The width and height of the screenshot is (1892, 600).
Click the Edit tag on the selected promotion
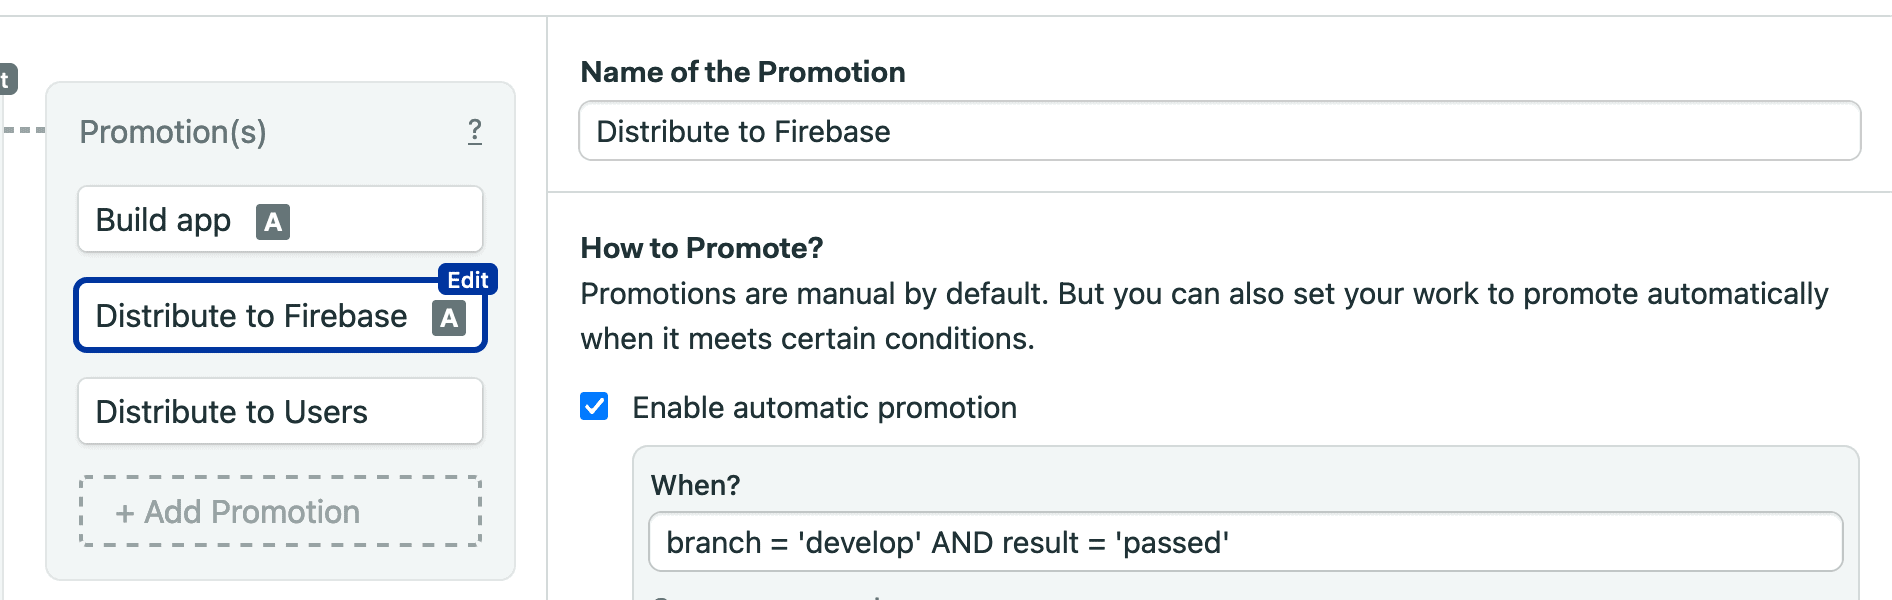[467, 280]
